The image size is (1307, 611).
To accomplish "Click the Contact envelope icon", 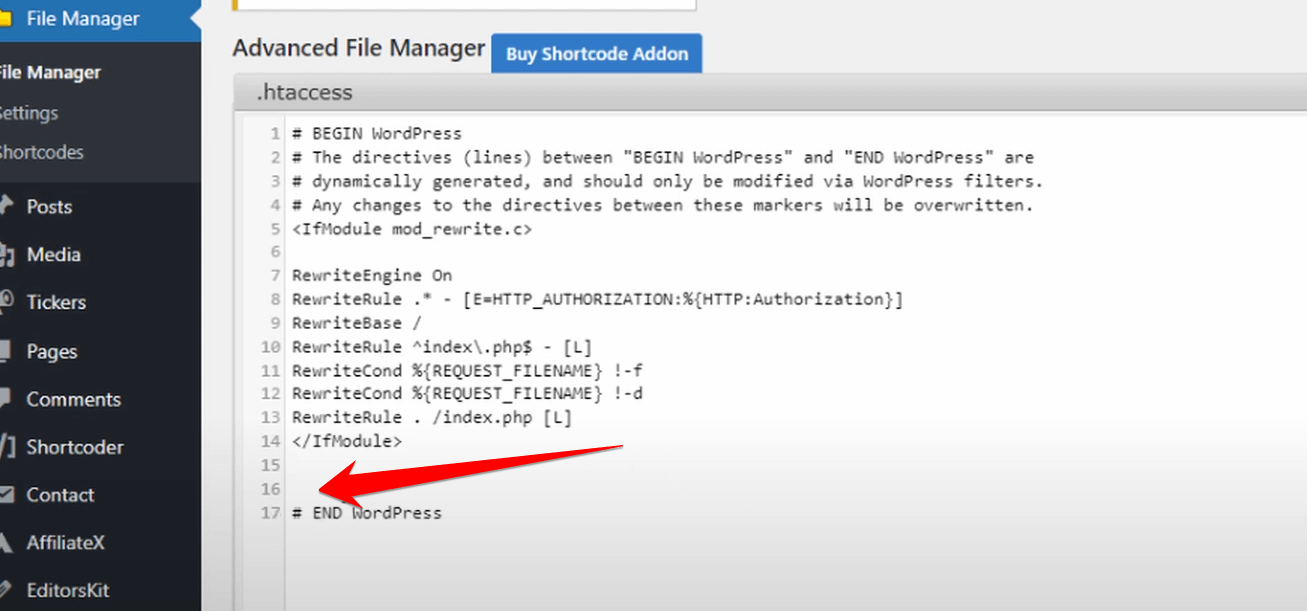I will point(6,495).
